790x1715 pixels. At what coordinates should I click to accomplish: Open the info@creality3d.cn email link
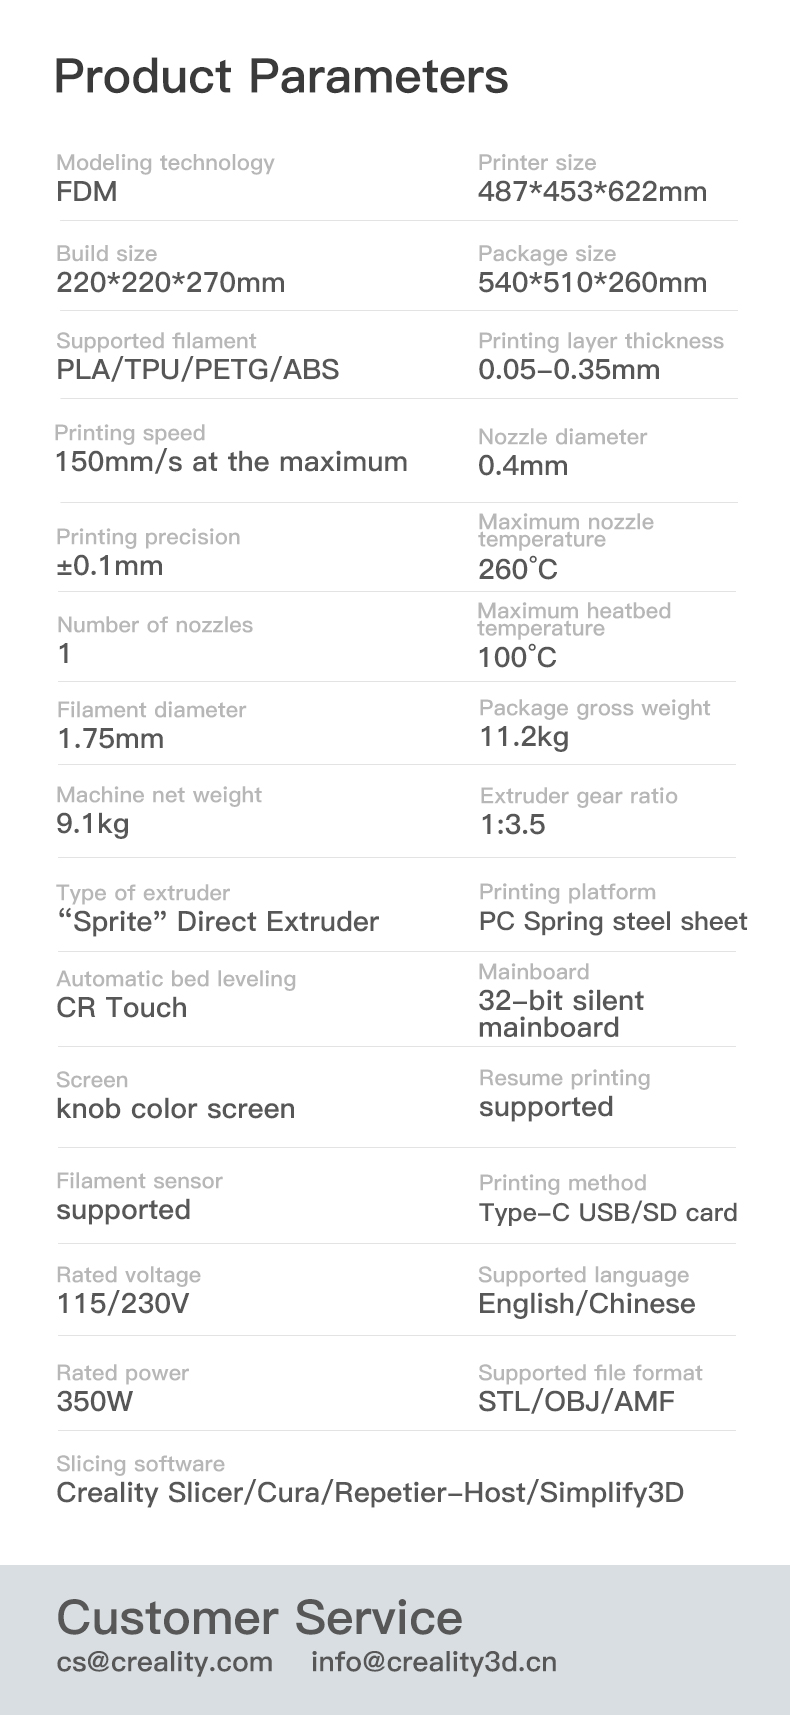[x=433, y=1662]
